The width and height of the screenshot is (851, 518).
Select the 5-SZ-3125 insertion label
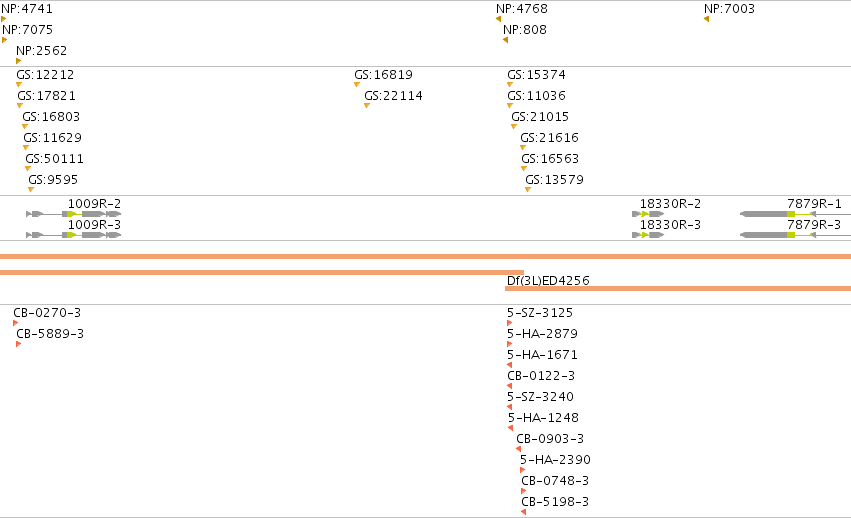click(x=540, y=313)
